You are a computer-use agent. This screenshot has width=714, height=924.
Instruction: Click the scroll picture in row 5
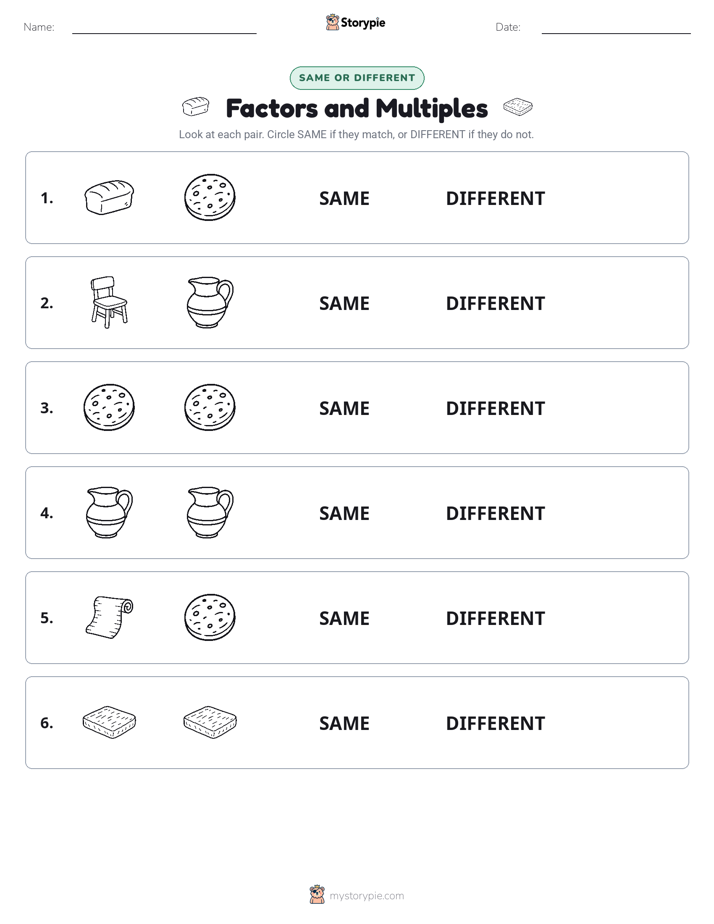click(109, 618)
